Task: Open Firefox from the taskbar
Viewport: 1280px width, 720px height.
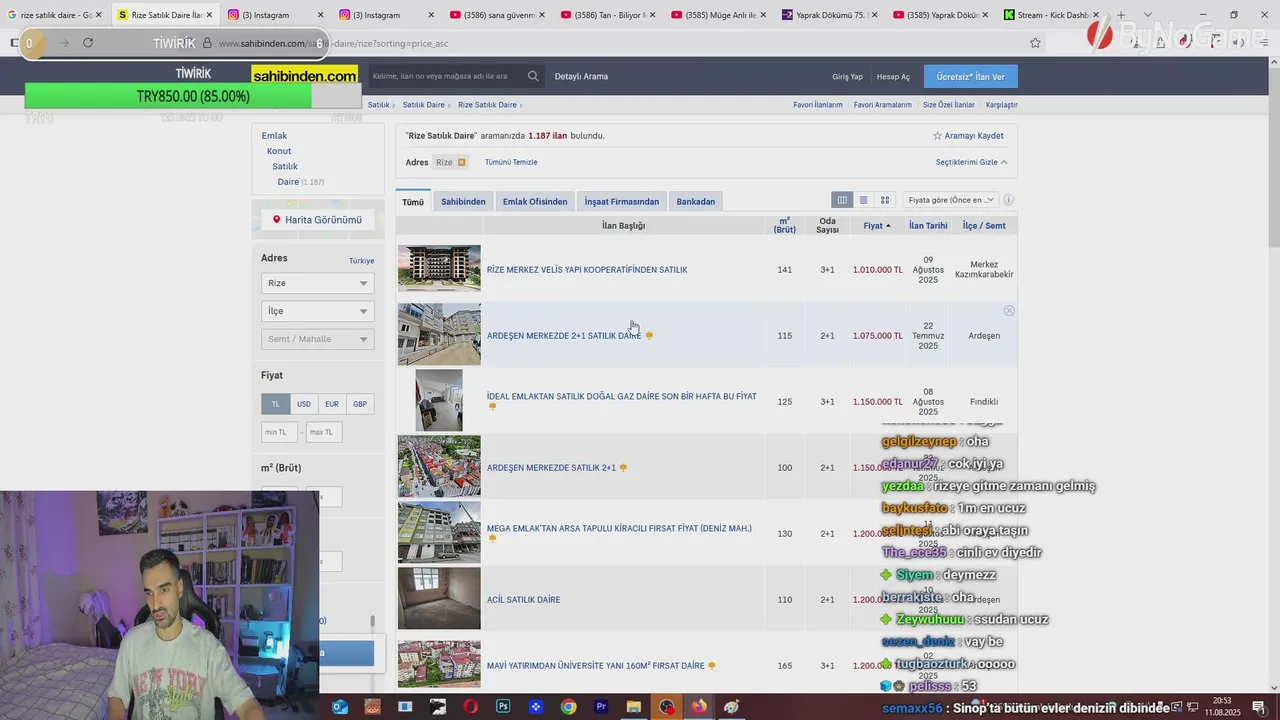Action: coord(699,707)
